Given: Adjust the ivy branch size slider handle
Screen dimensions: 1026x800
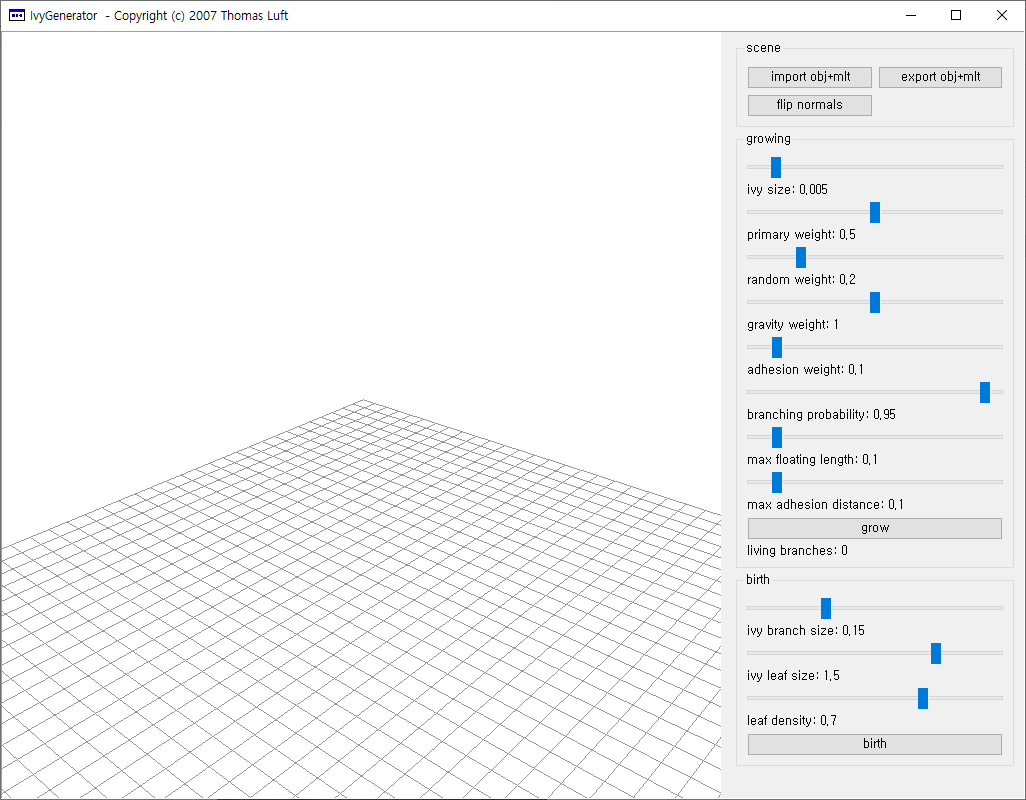Looking at the screenshot, I should (826, 608).
